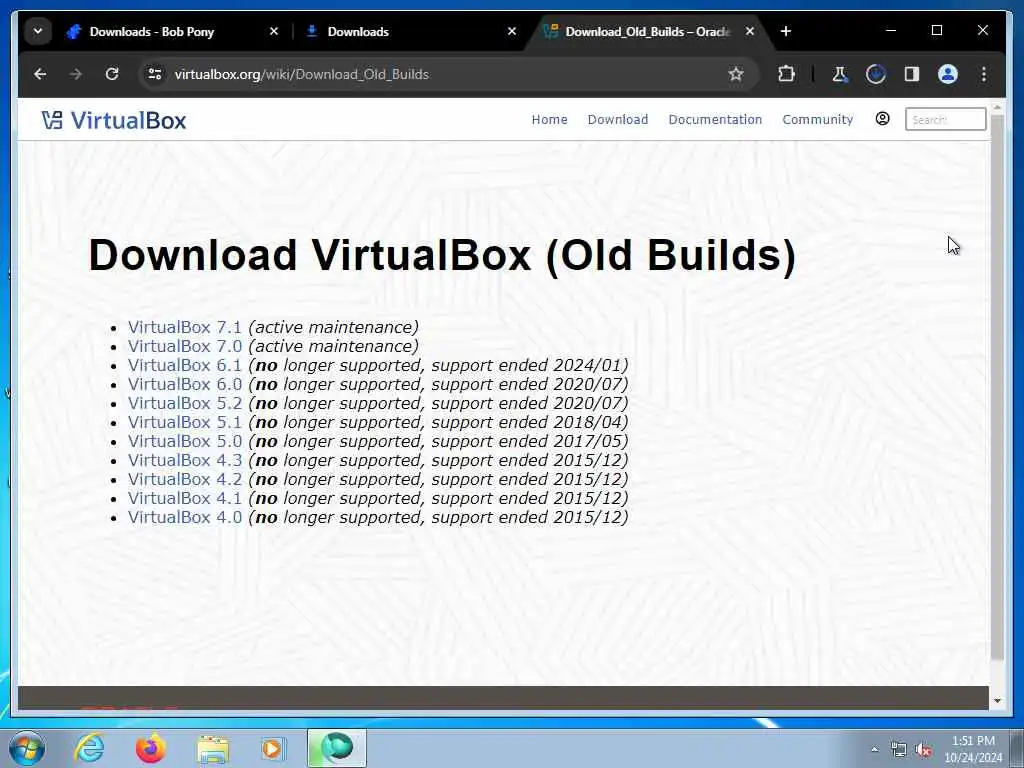Screen dimensions: 1024x768
Task: Open the VirtualBox 5.1 link
Action: point(185,422)
